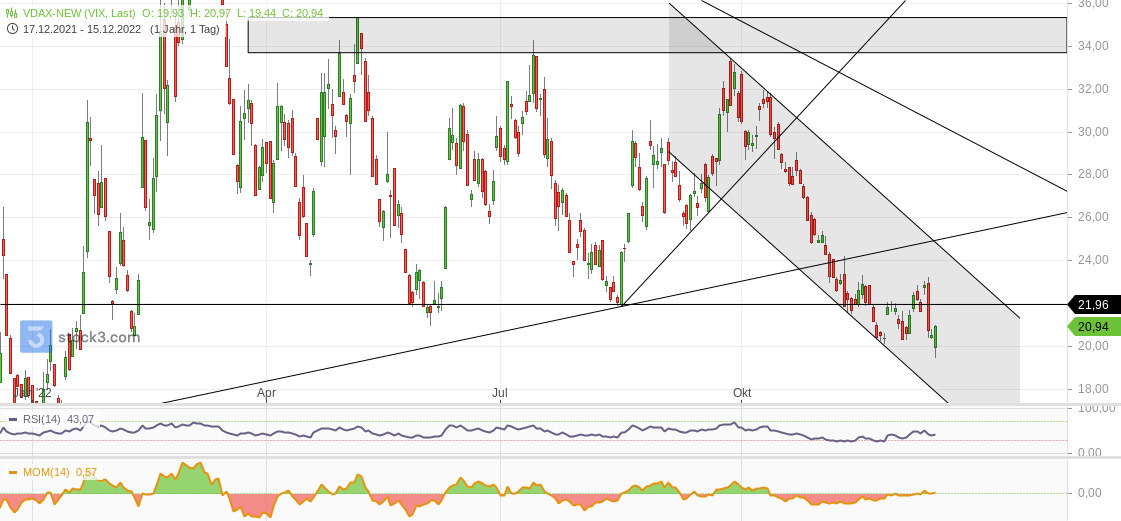Click the green 20,94 current price label
Image resolution: width=1121 pixels, height=521 pixels.
point(1092,327)
